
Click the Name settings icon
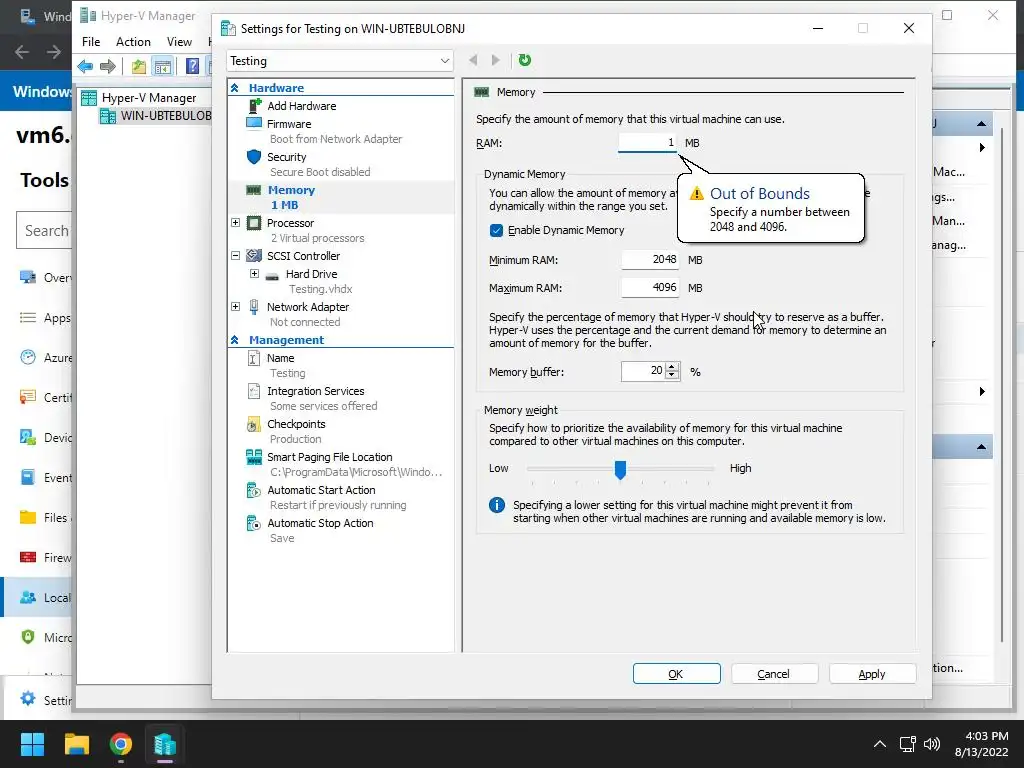pyautogui.click(x=254, y=358)
